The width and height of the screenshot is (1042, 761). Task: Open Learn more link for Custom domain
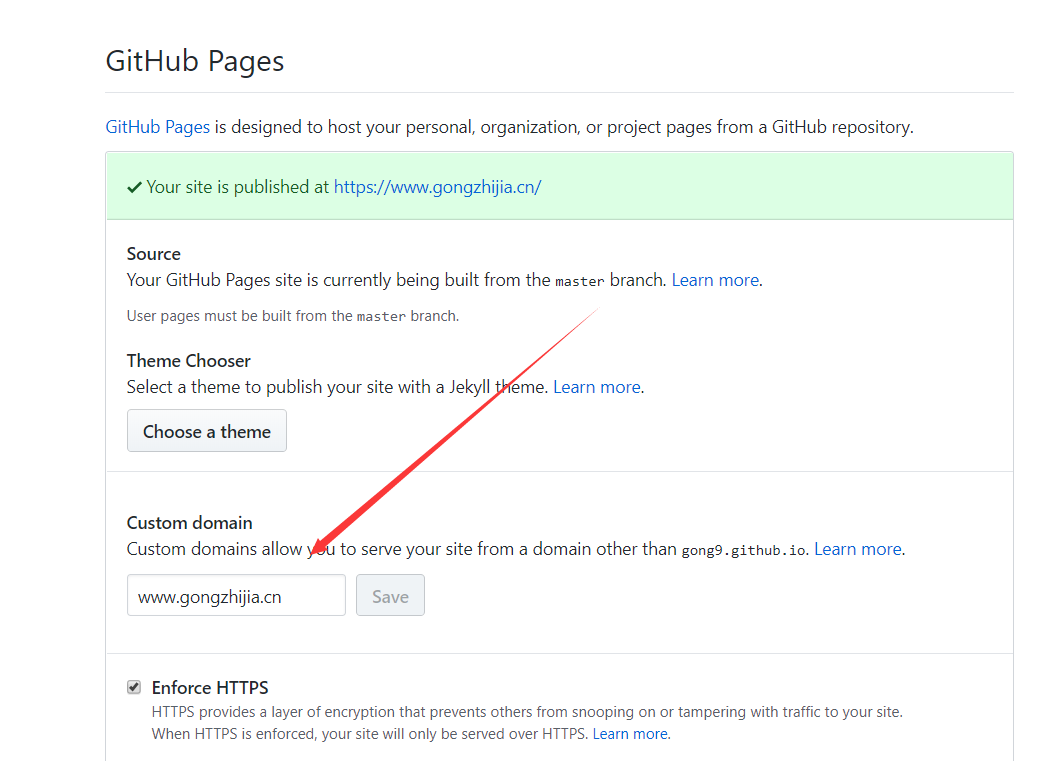tap(858, 549)
